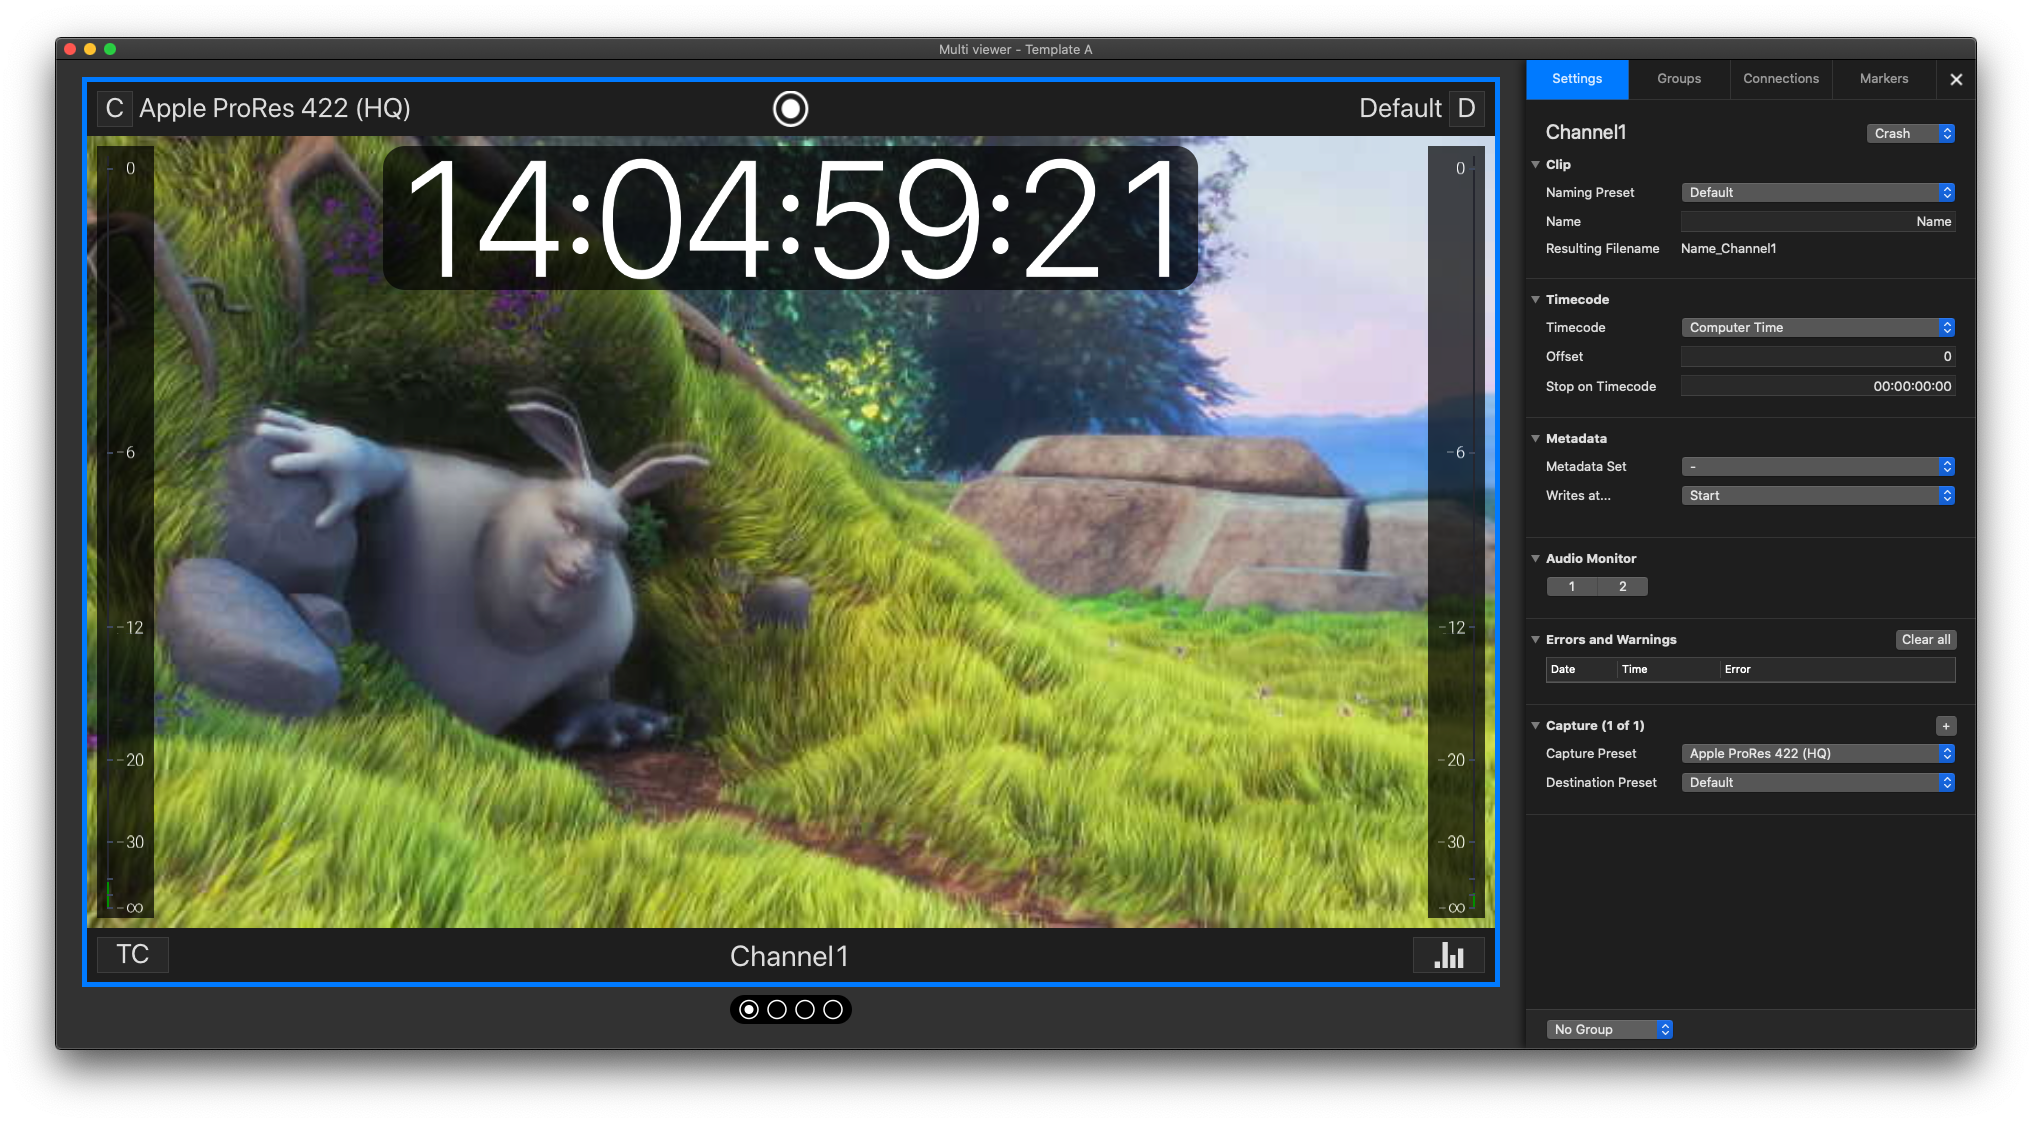Image resolution: width=2032 pixels, height=1123 pixels.
Task: Switch to the Settings tab
Action: pyautogui.click(x=1577, y=79)
